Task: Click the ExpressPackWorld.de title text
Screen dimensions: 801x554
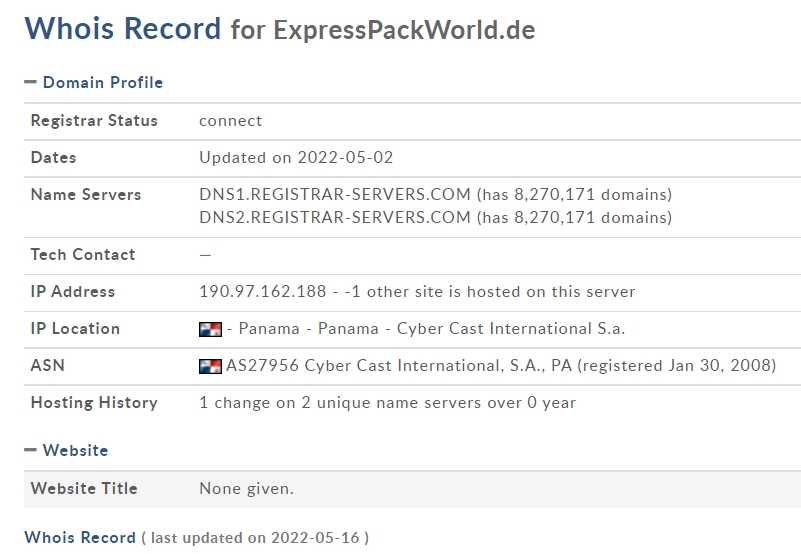Action: tap(404, 29)
